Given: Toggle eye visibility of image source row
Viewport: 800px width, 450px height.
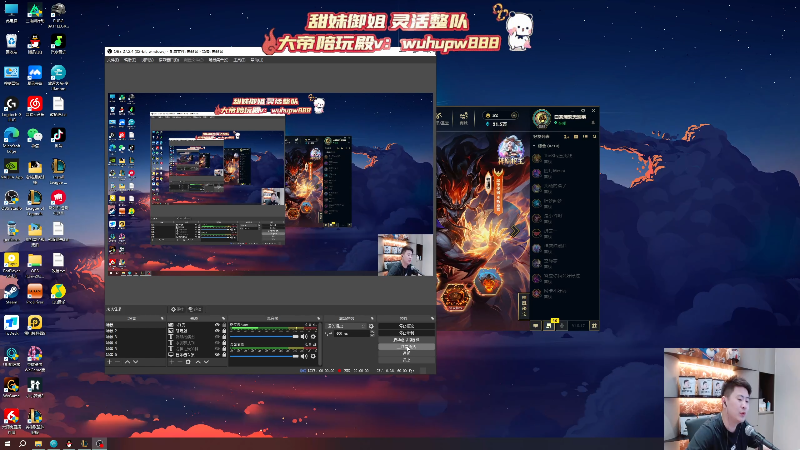Looking at the screenshot, I should coord(217,331).
